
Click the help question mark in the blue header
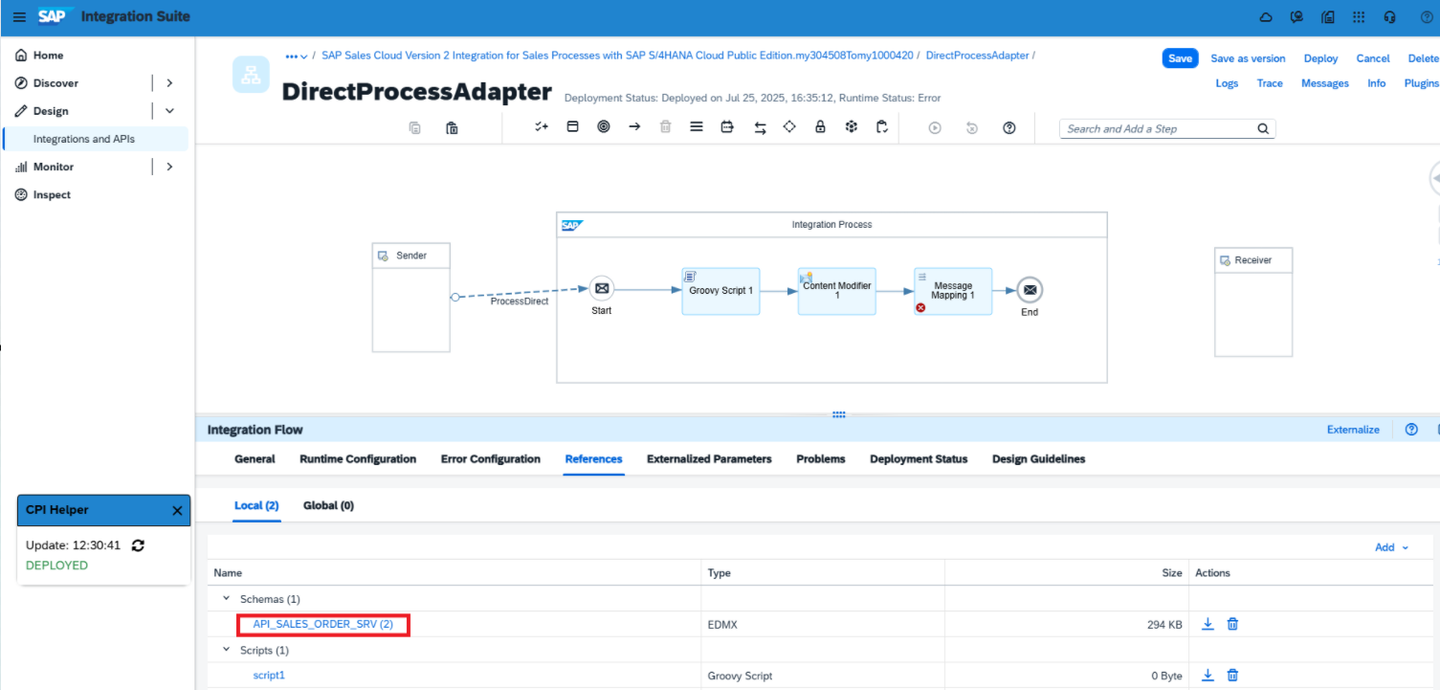point(1427,17)
